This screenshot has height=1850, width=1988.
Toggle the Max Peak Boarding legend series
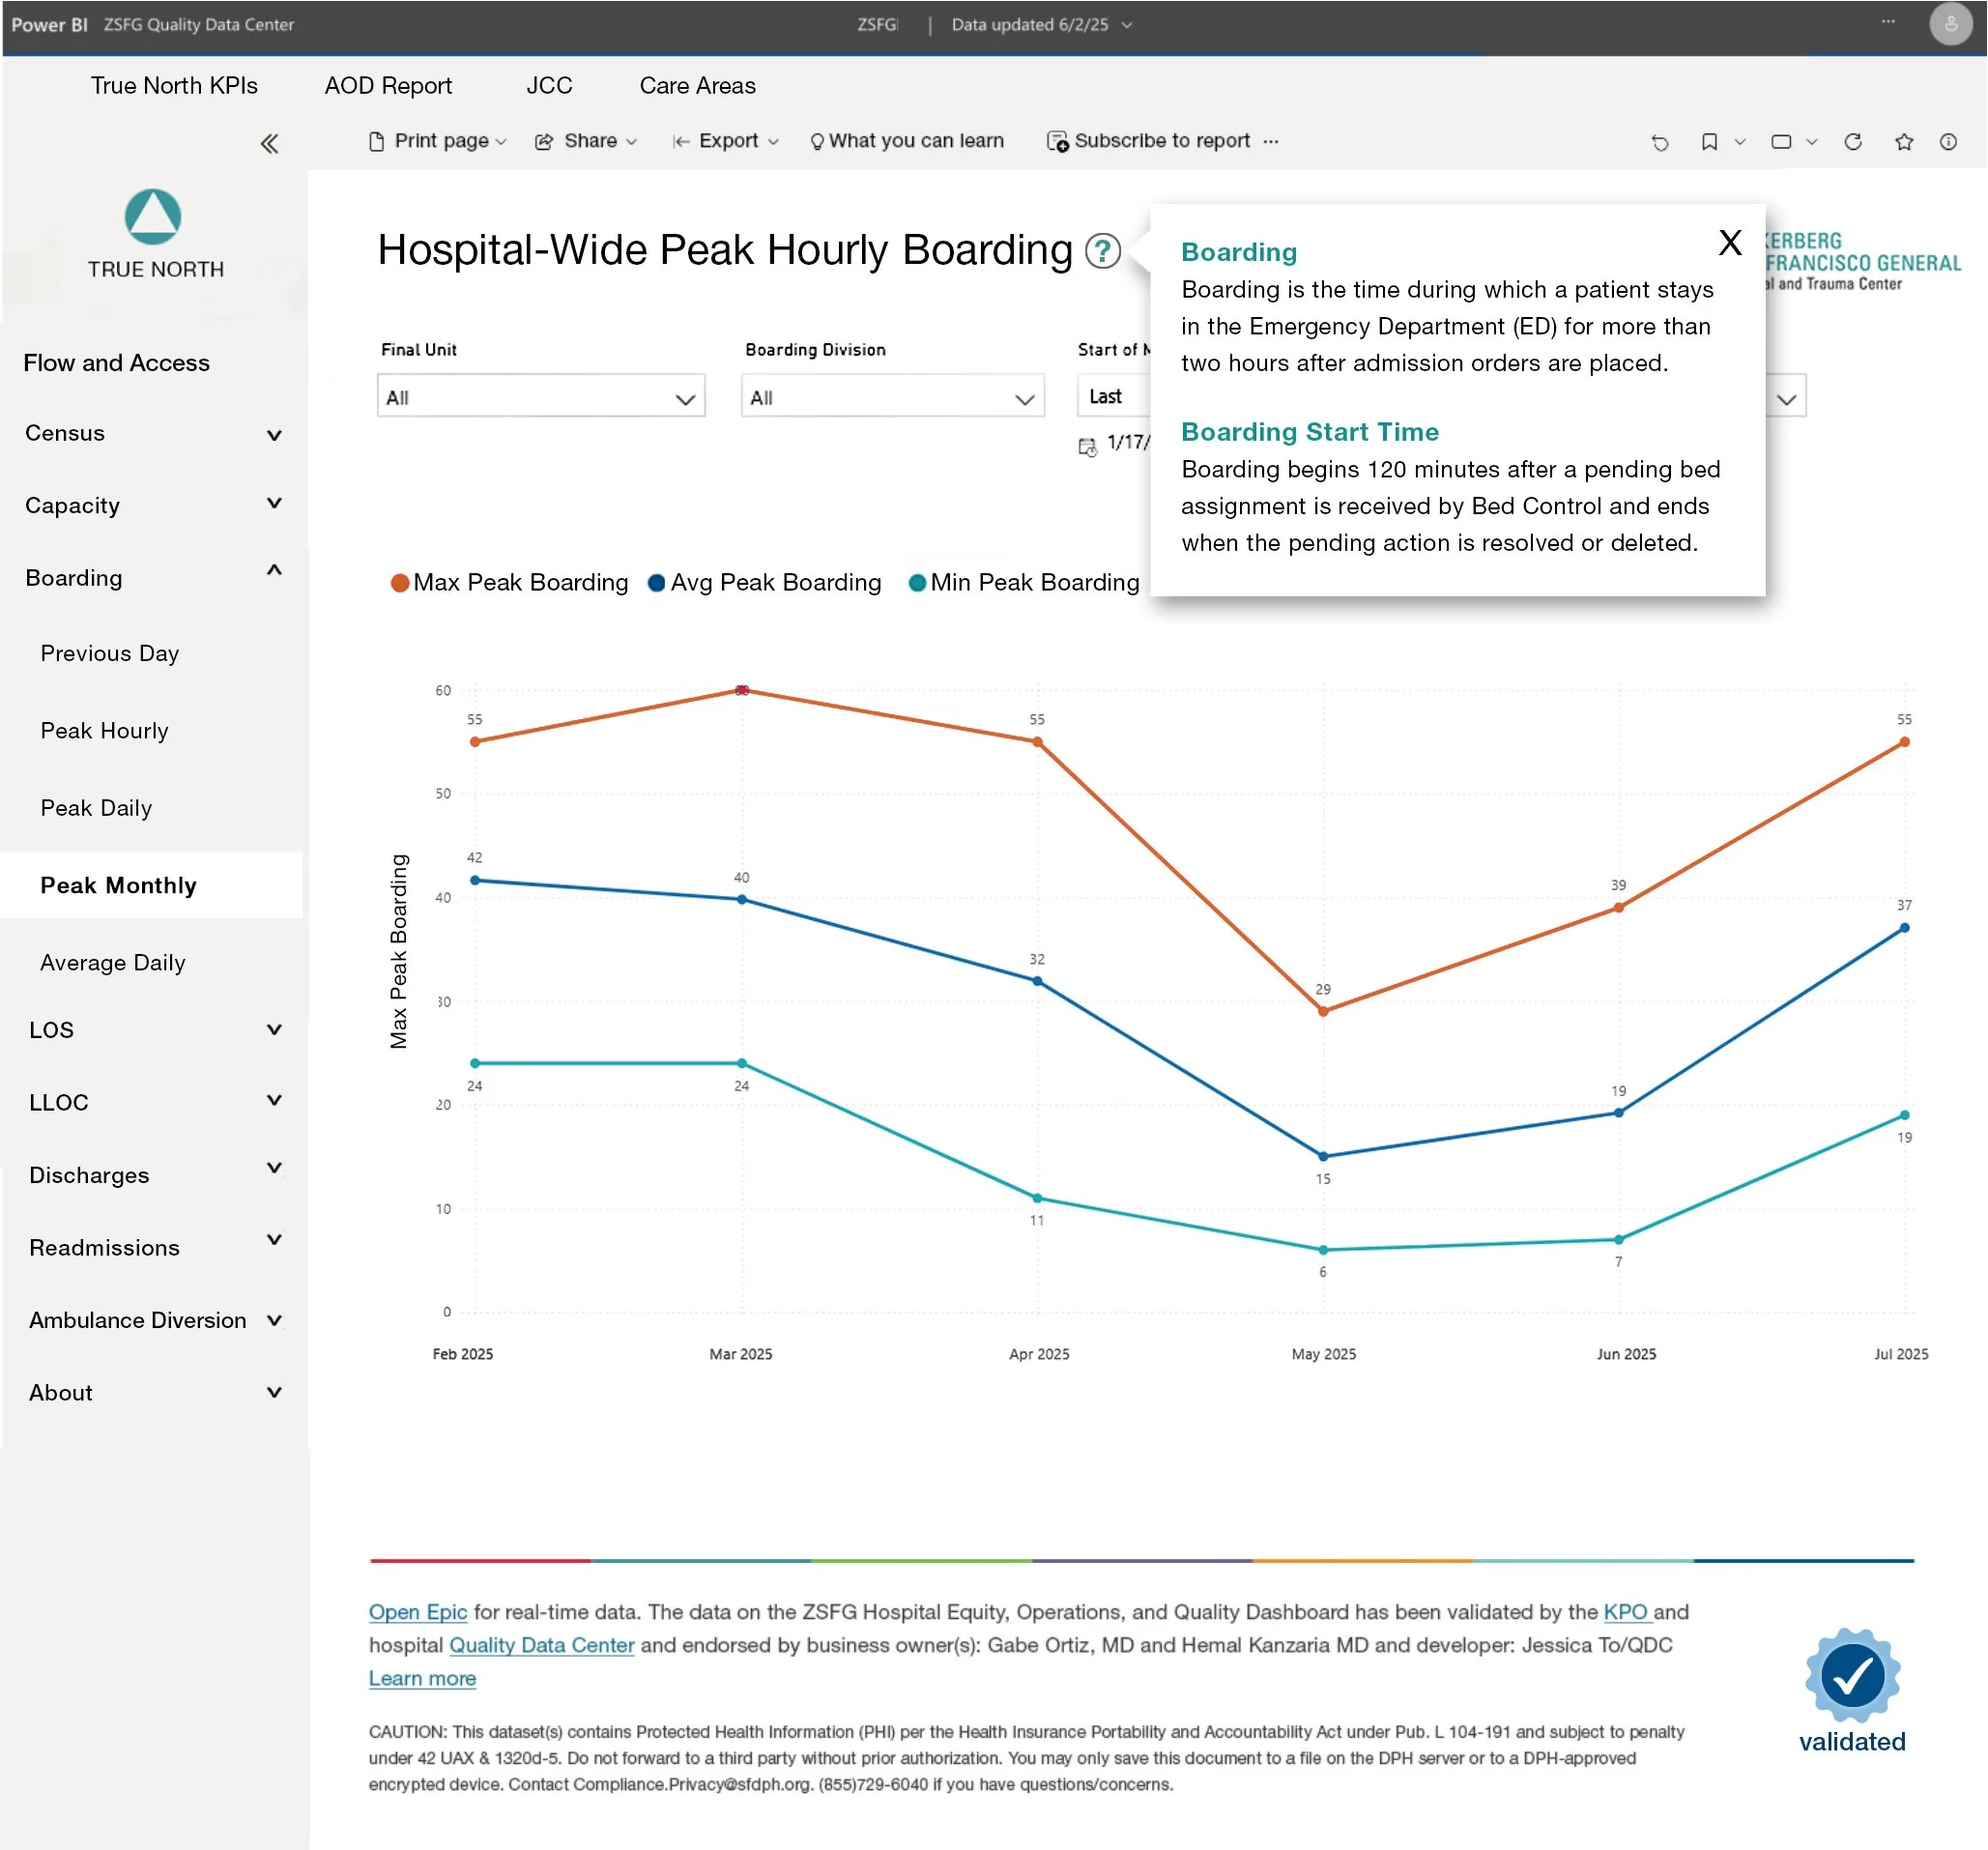(509, 582)
